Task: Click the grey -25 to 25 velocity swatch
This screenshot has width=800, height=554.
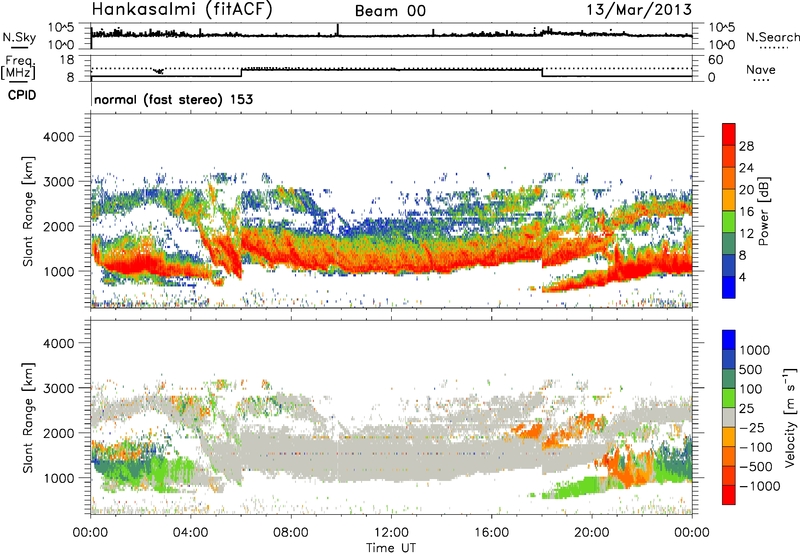Action: coord(729,417)
